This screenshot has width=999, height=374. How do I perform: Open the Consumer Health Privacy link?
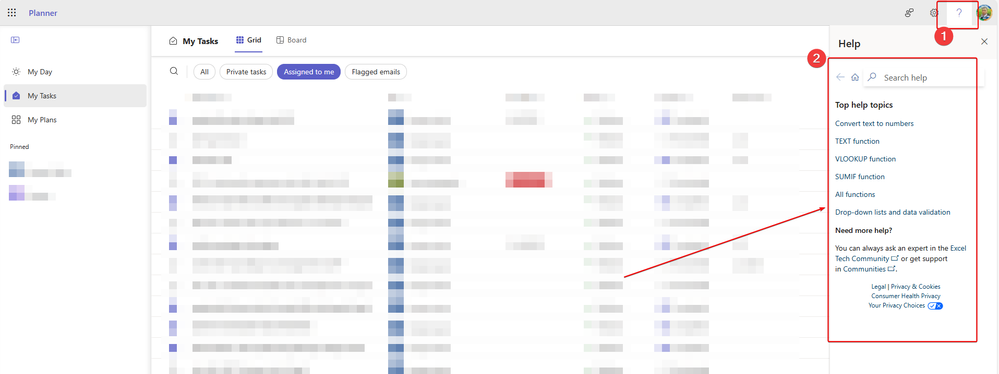(x=906, y=296)
